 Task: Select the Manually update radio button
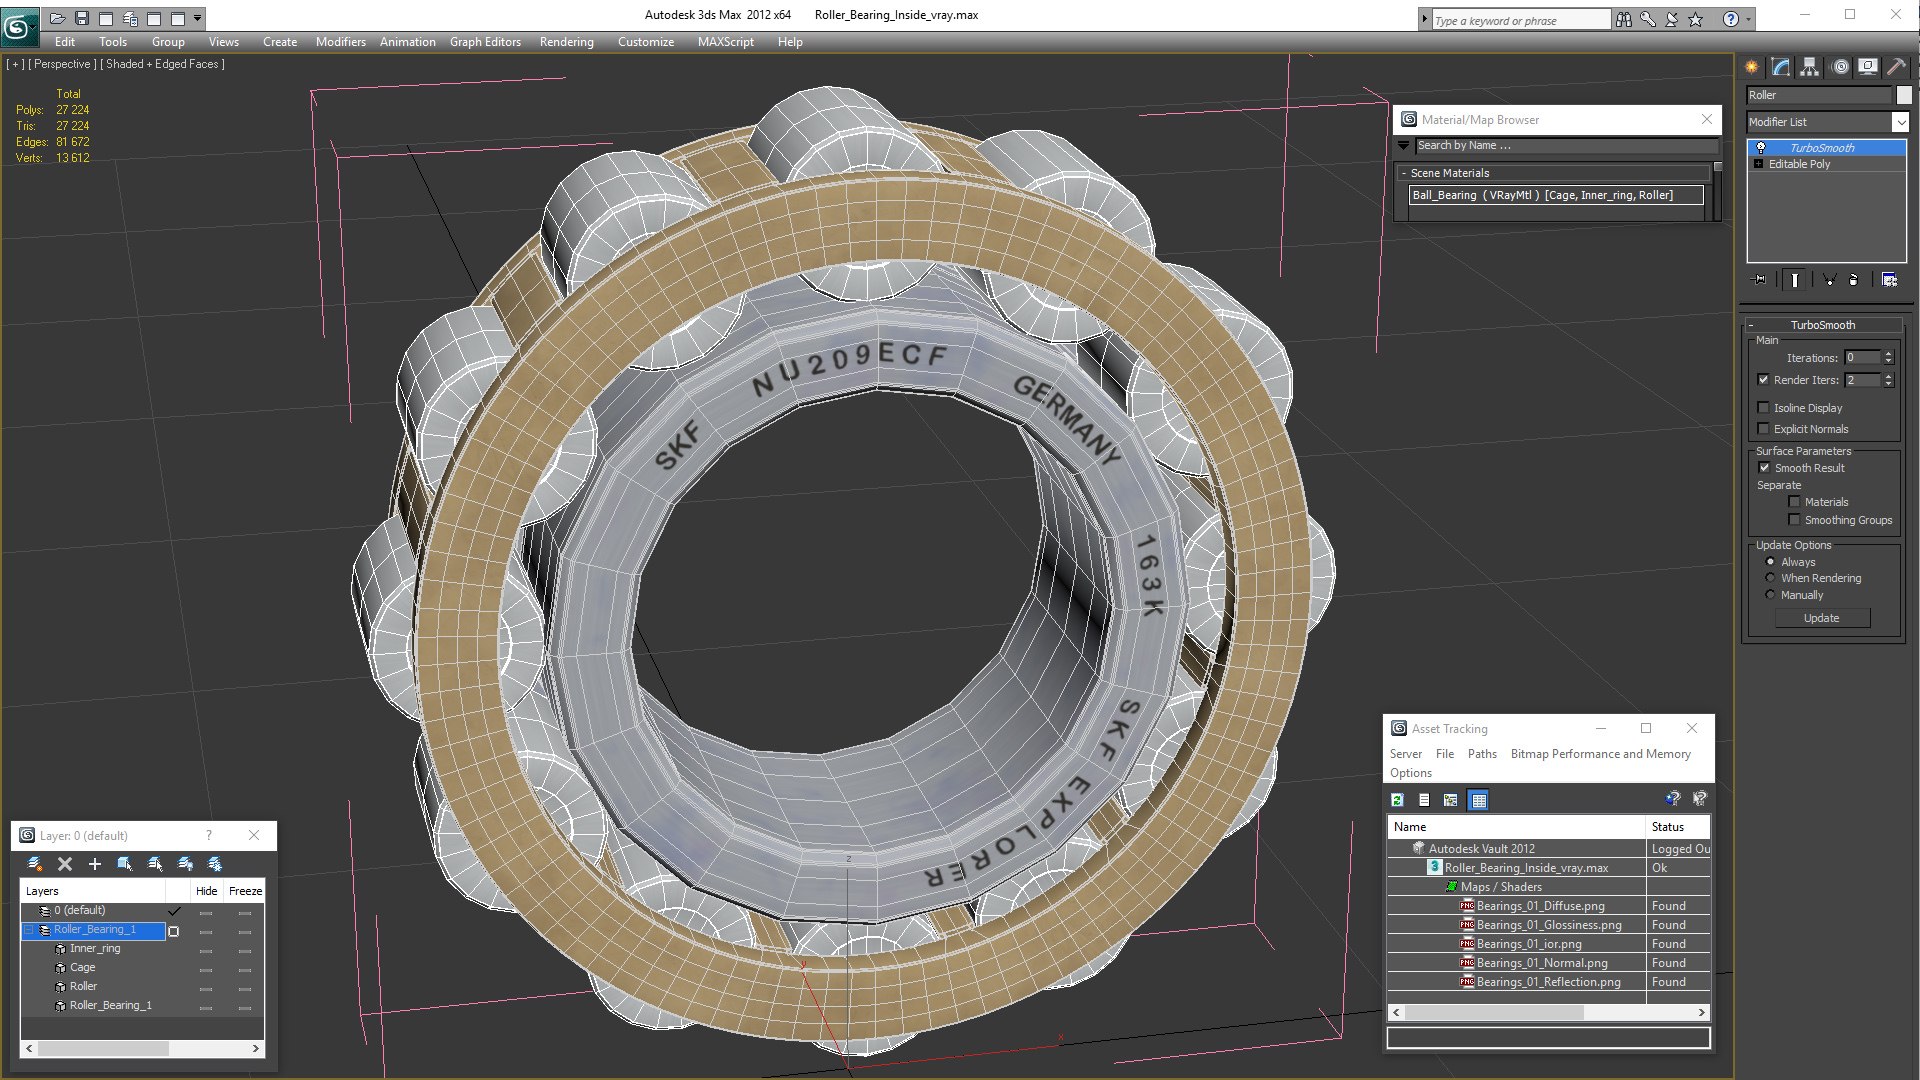[x=1770, y=595]
